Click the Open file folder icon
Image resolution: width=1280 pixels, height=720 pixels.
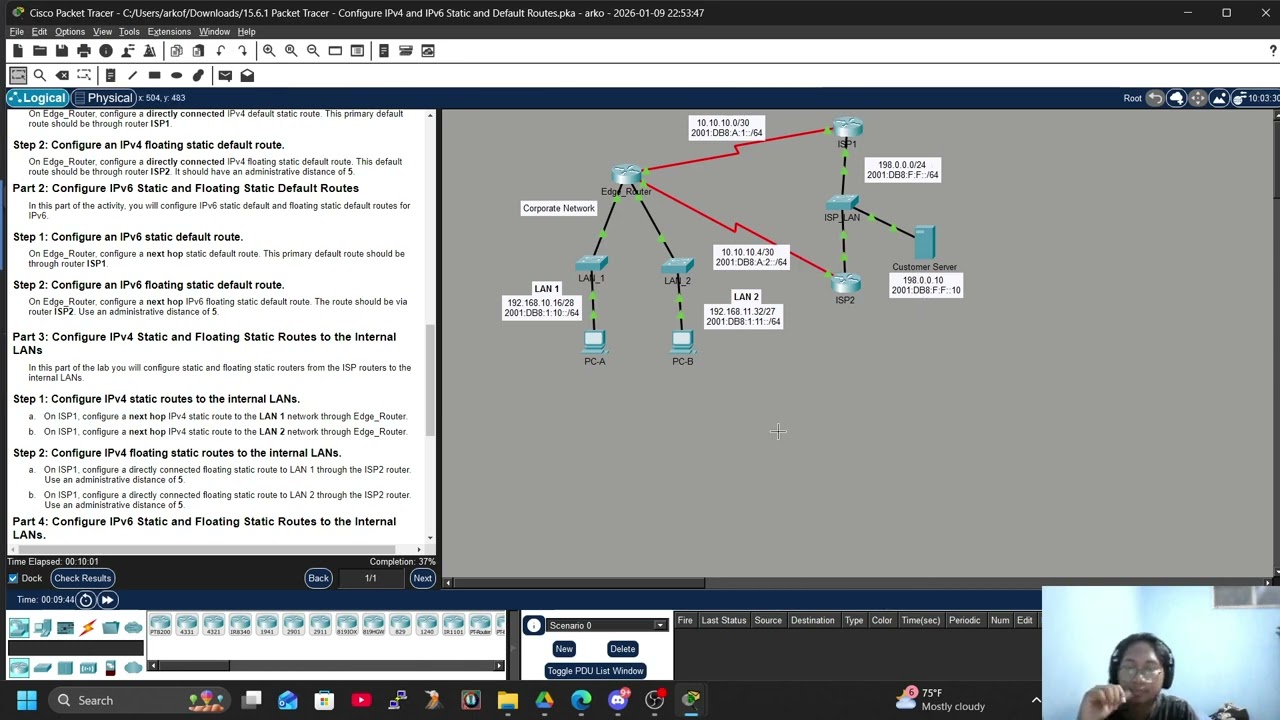point(39,50)
